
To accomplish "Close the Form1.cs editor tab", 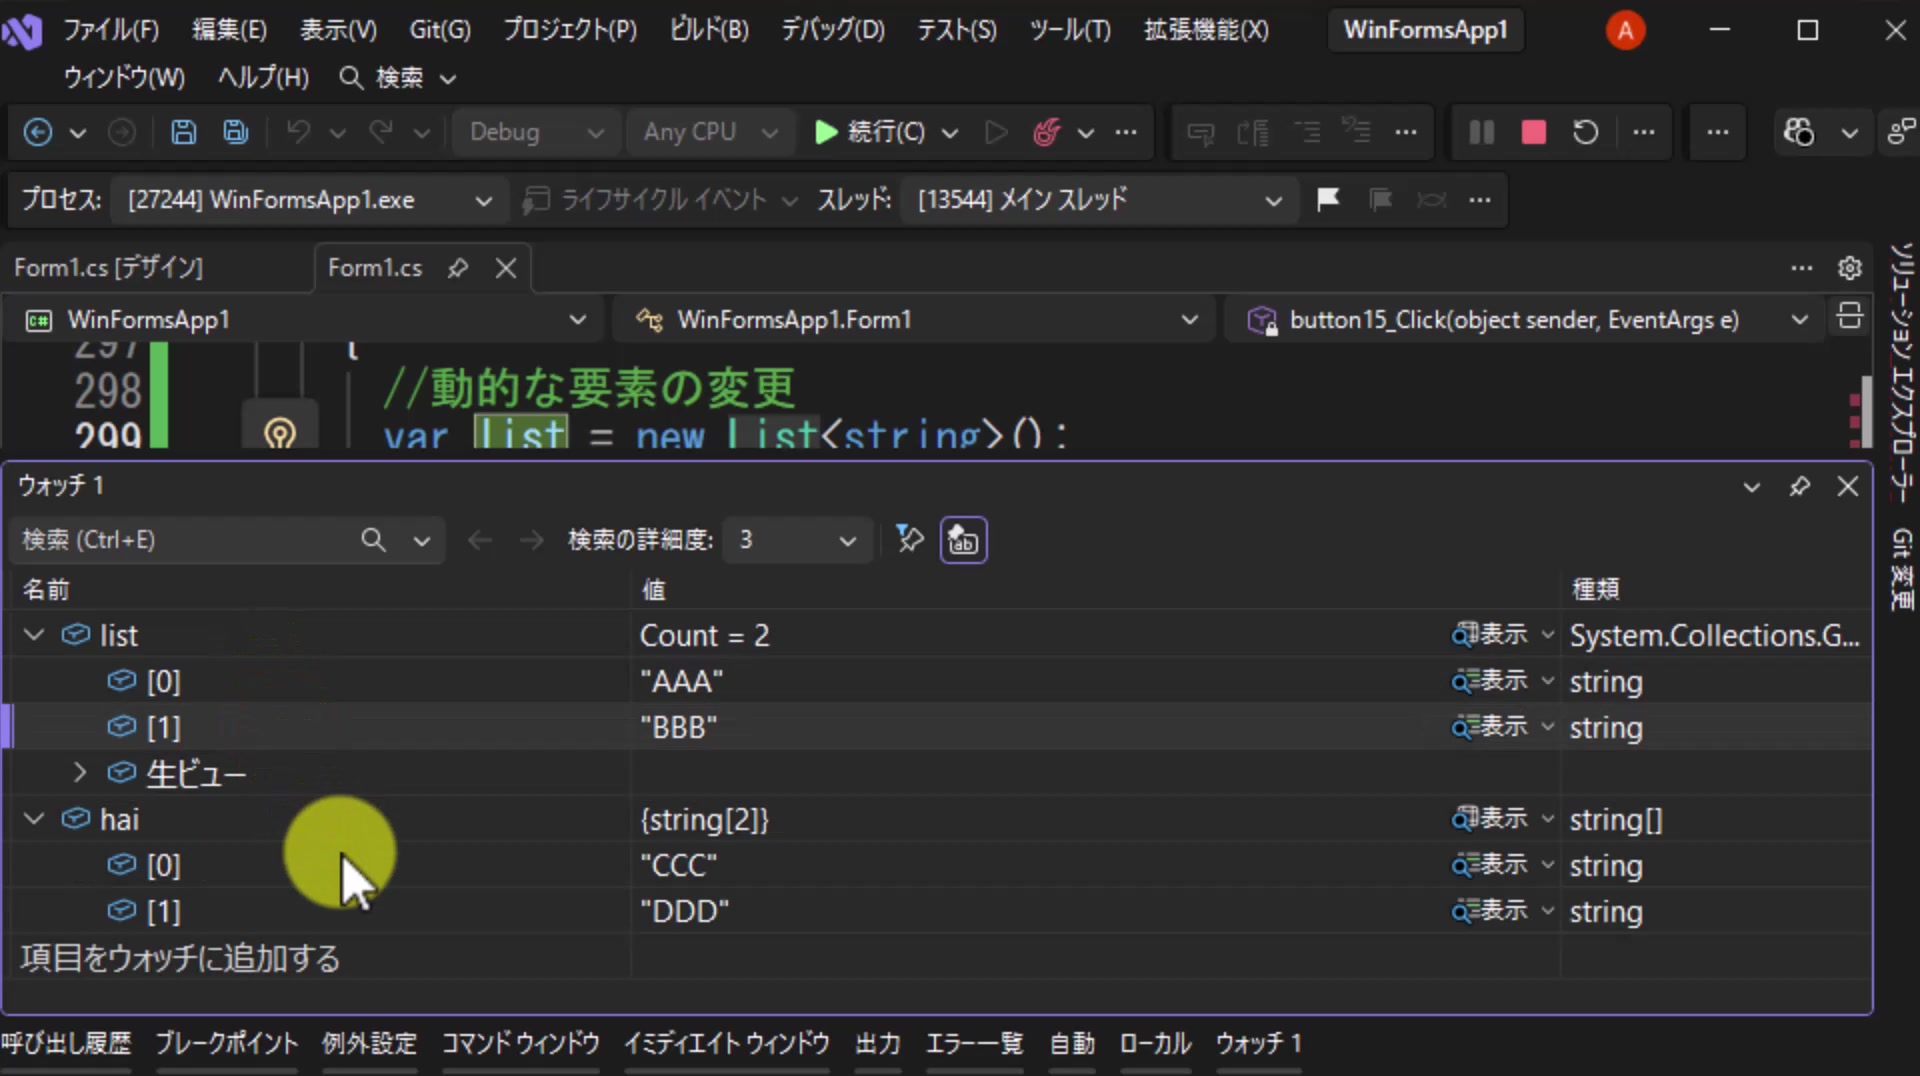I will tap(506, 268).
